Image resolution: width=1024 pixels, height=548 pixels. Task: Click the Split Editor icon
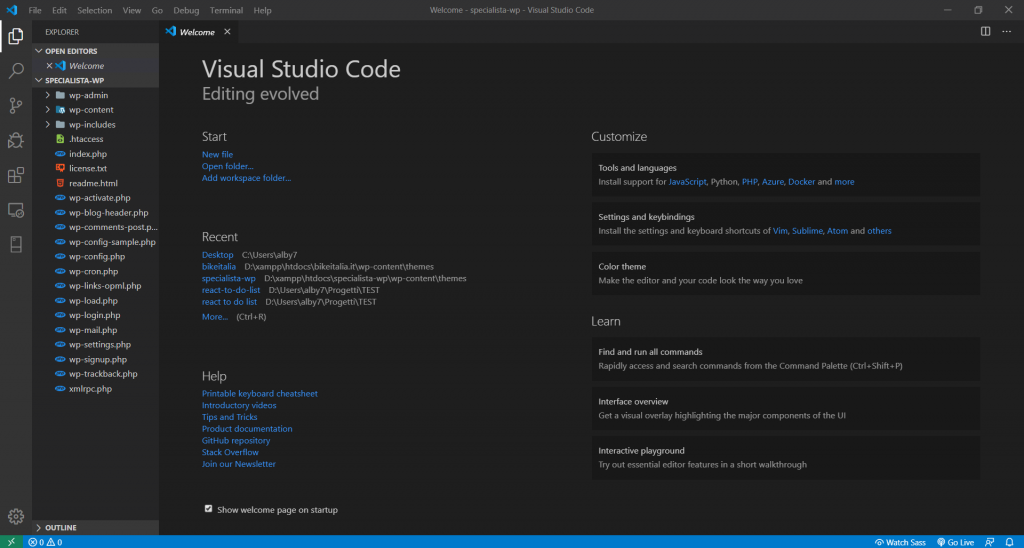[985, 32]
